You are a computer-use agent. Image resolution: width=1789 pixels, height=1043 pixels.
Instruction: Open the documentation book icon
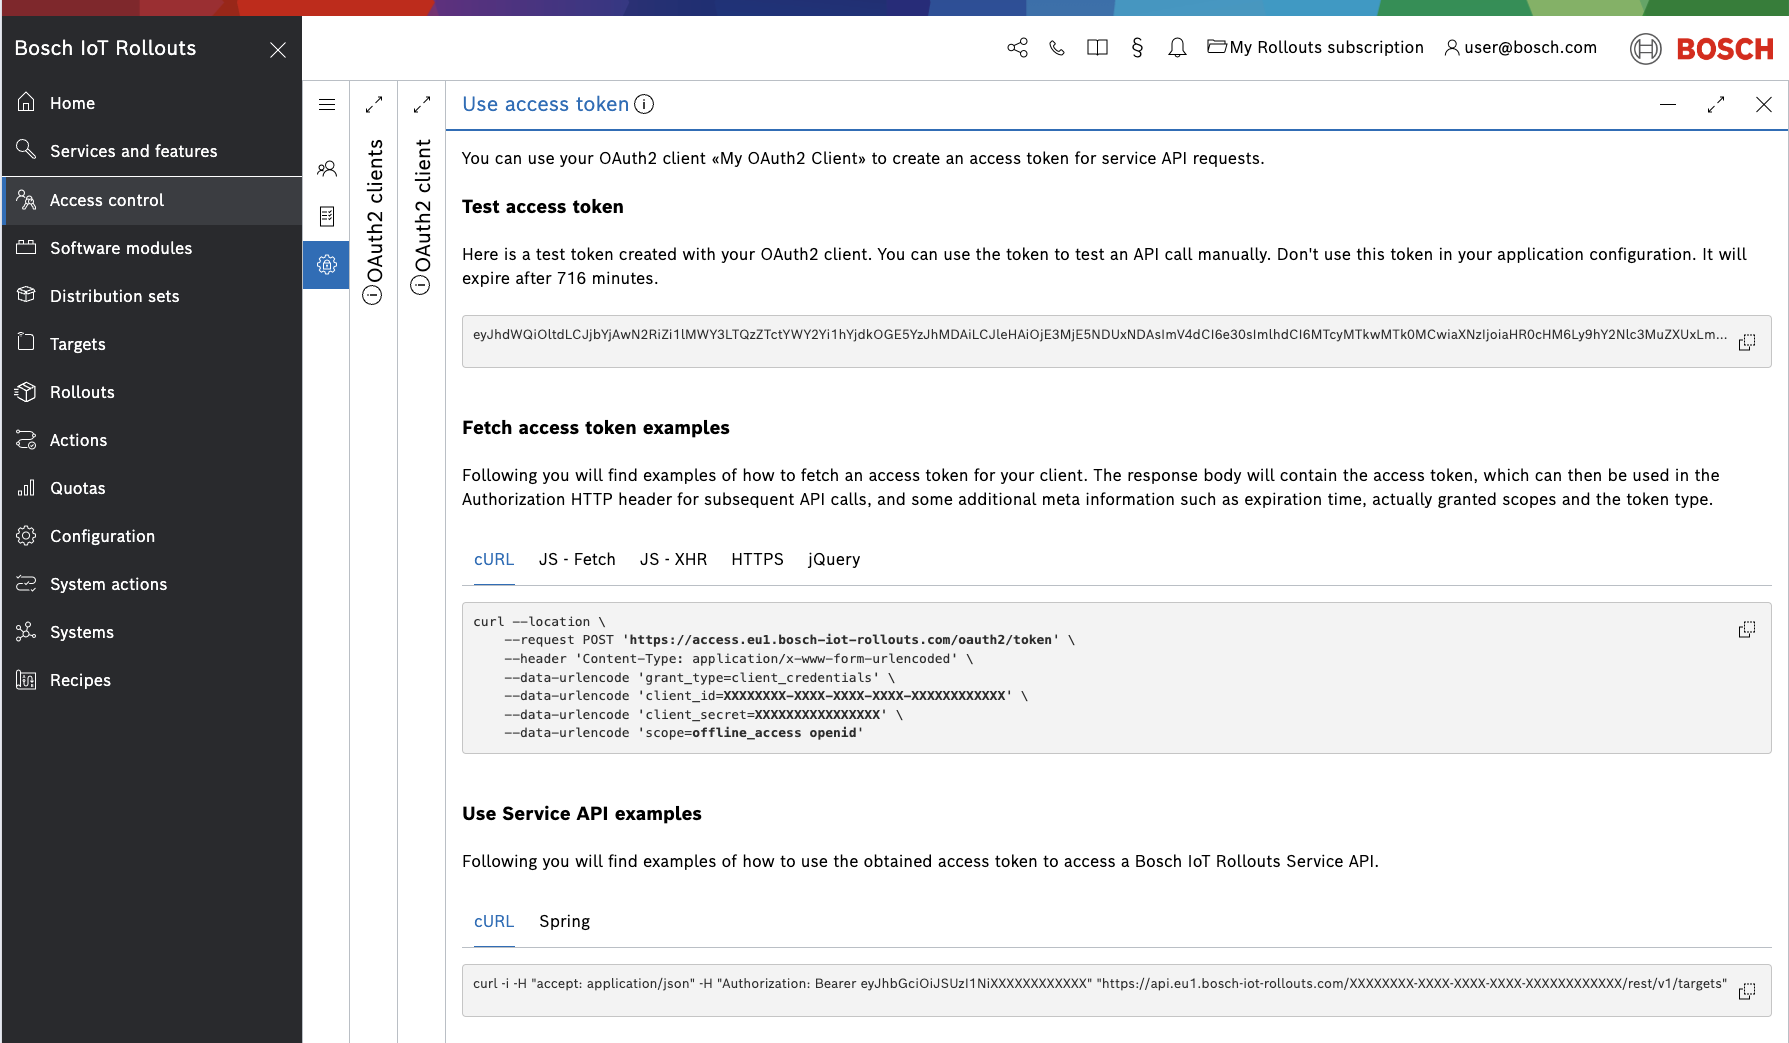[1097, 48]
